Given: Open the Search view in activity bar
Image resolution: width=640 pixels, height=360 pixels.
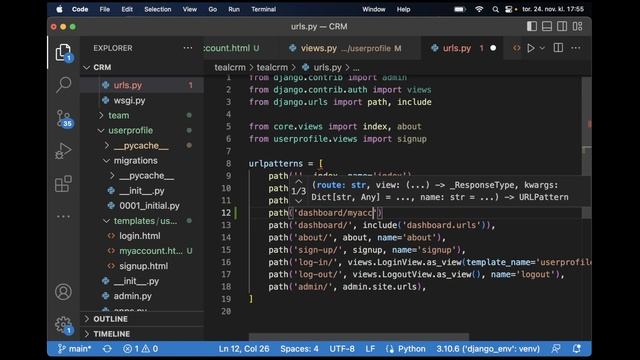Looking at the screenshot, I should click(x=63, y=84).
